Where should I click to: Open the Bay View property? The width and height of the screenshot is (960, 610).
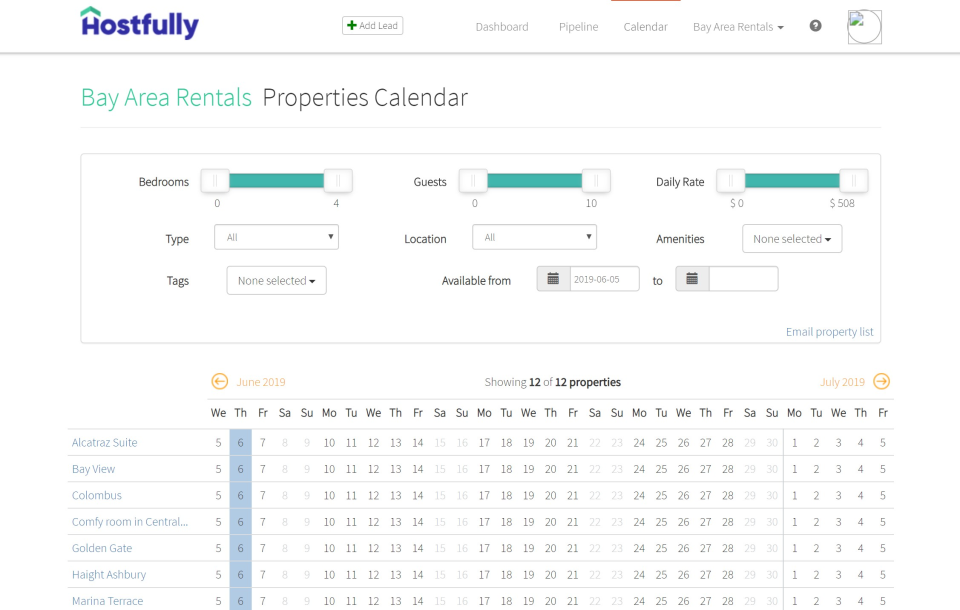pyautogui.click(x=93, y=468)
